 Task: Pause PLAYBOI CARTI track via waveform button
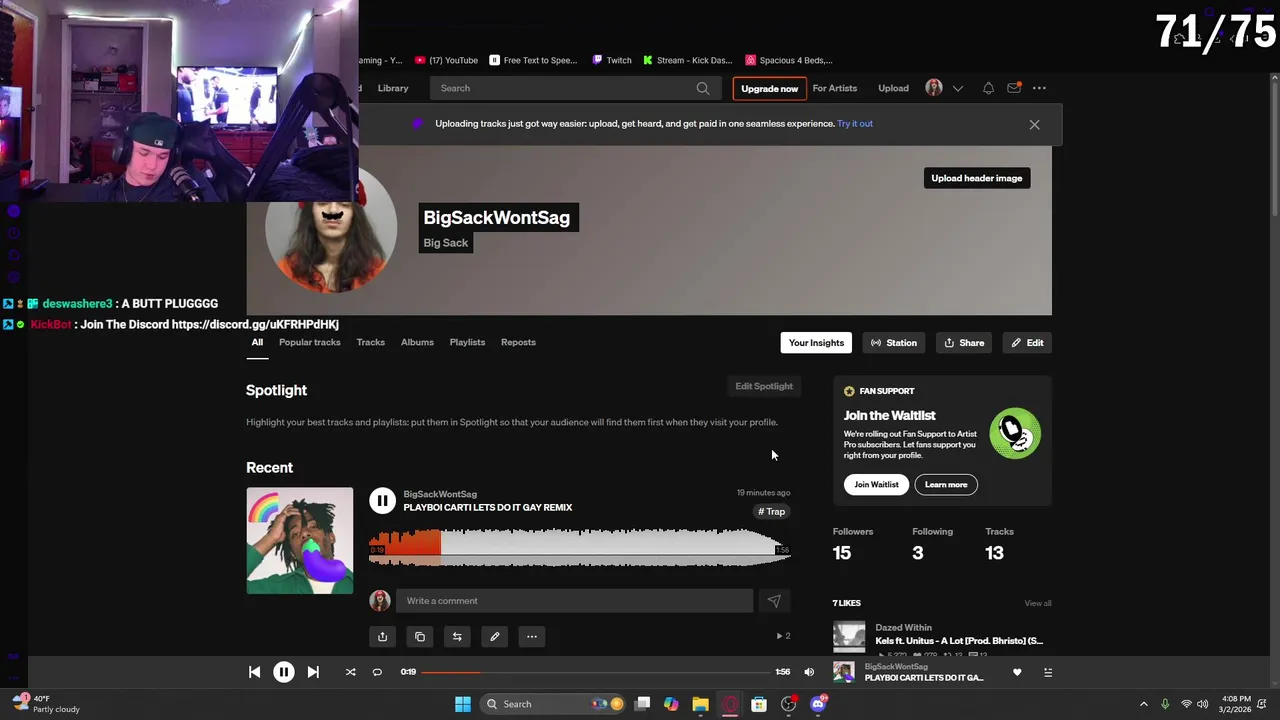click(382, 500)
